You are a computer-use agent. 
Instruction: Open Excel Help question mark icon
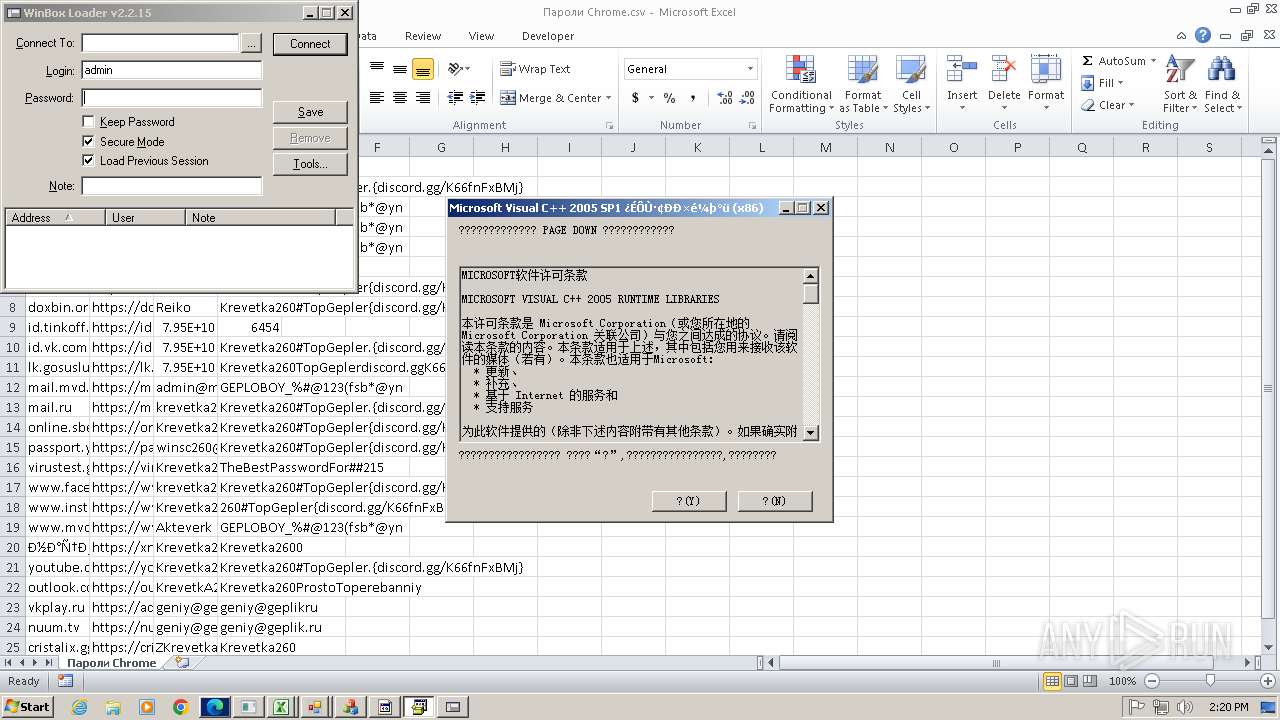(1203, 35)
